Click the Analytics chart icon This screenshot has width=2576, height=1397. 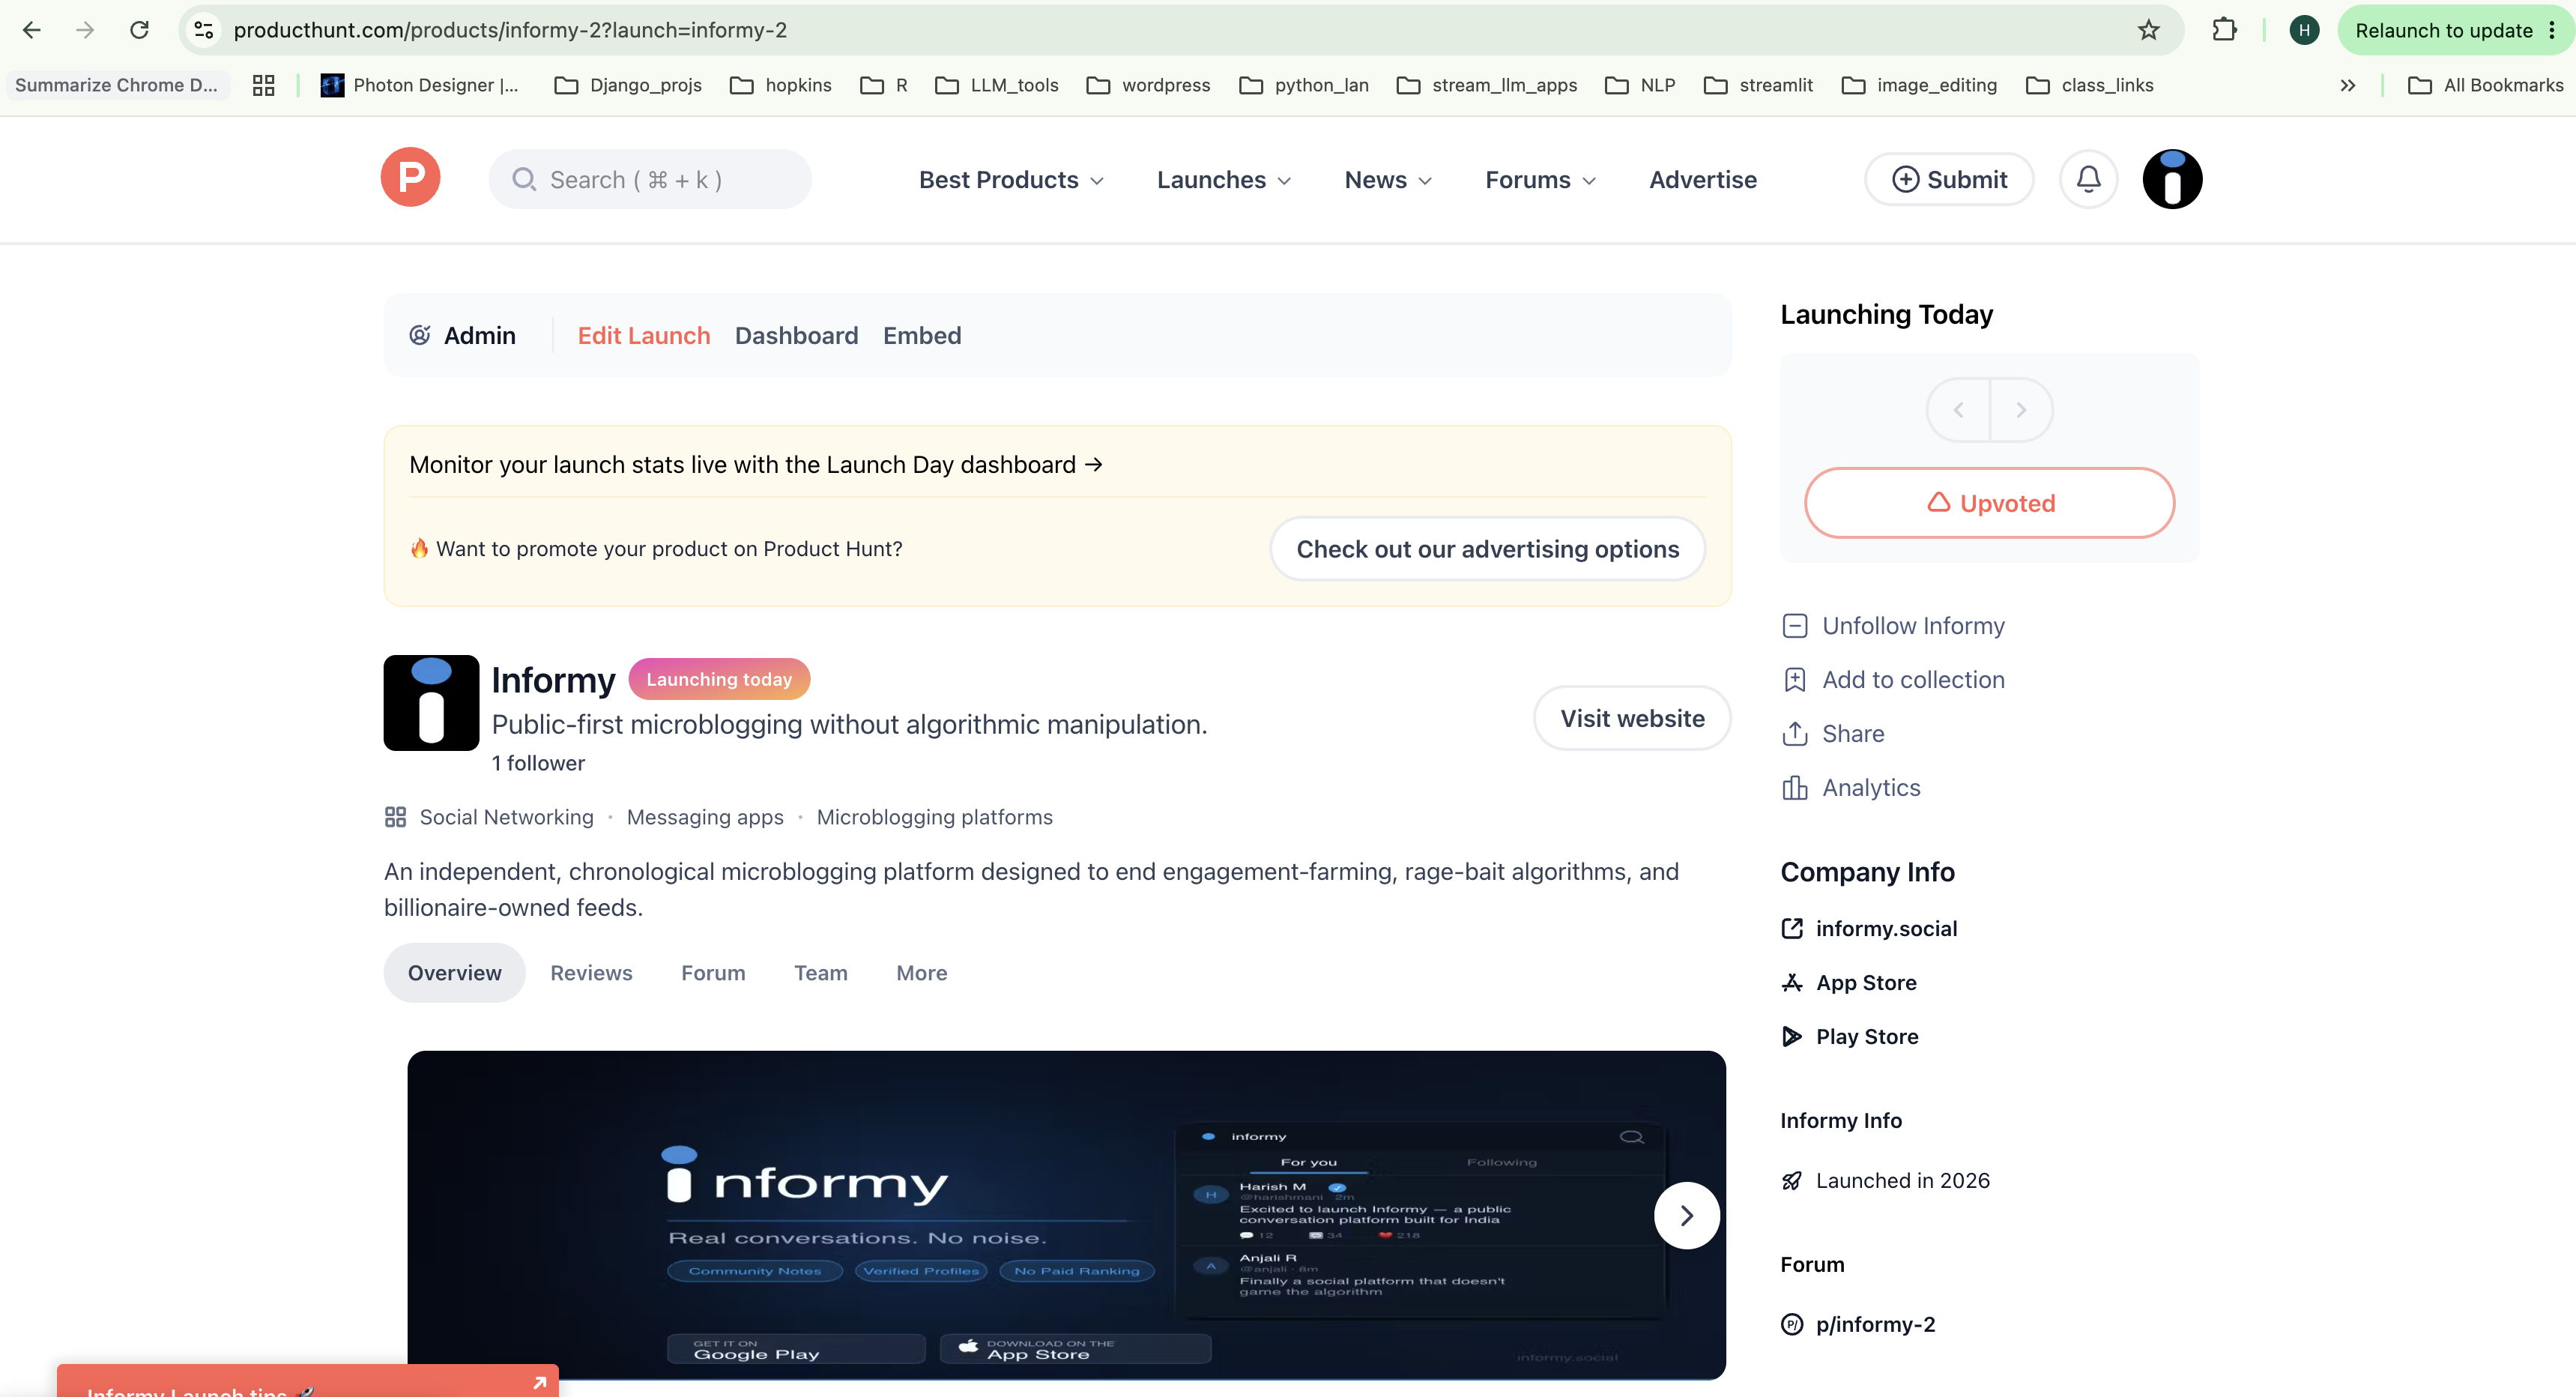point(1794,788)
